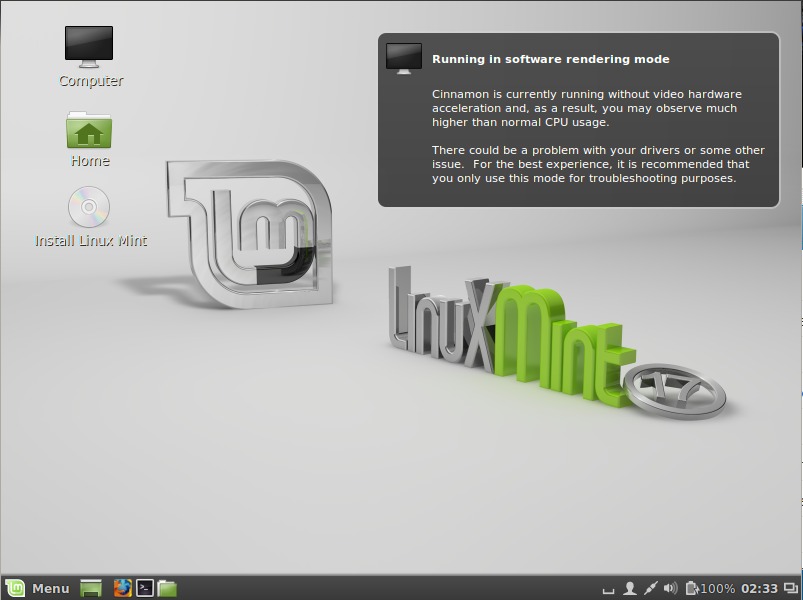Click the window list applet at panel end
This screenshot has height=600, width=803.
[x=791, y=589]
